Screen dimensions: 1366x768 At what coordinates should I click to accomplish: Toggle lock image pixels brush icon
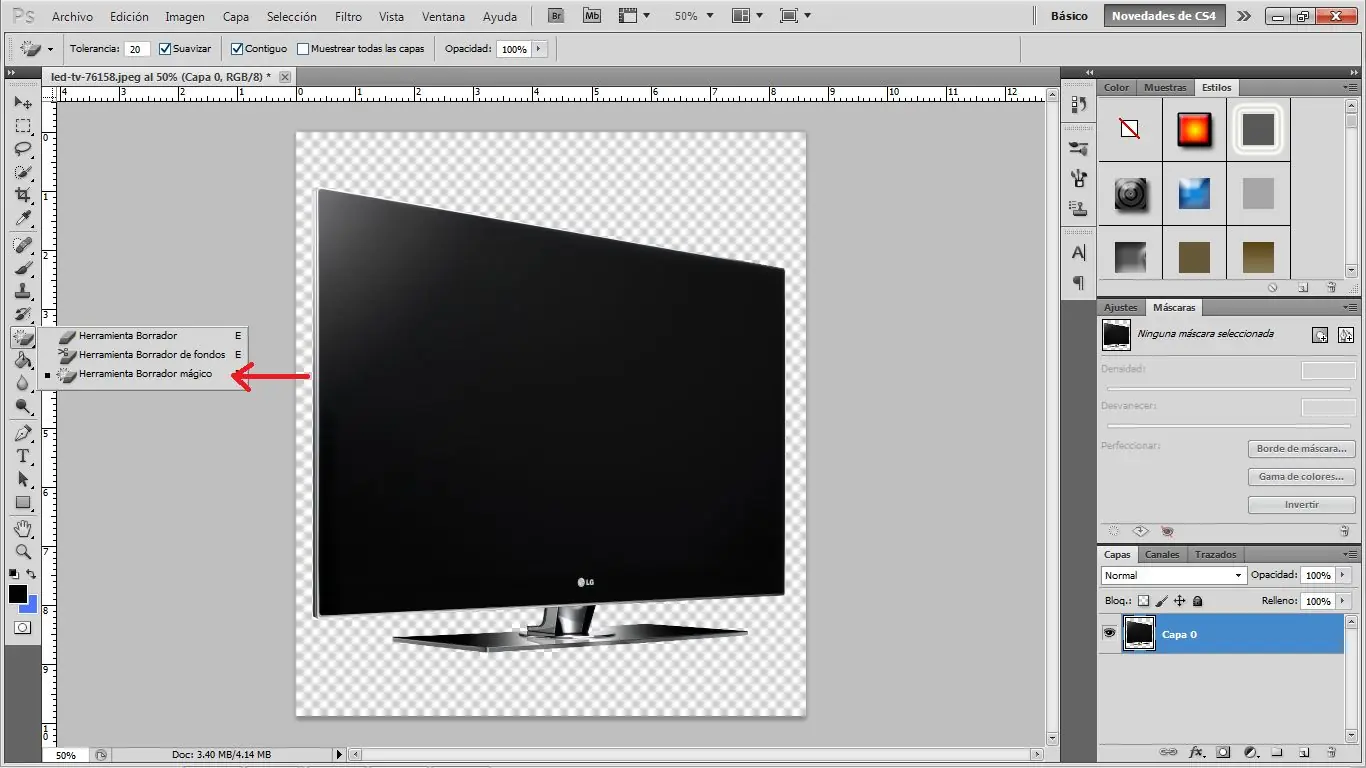[x=1161, y=601]
